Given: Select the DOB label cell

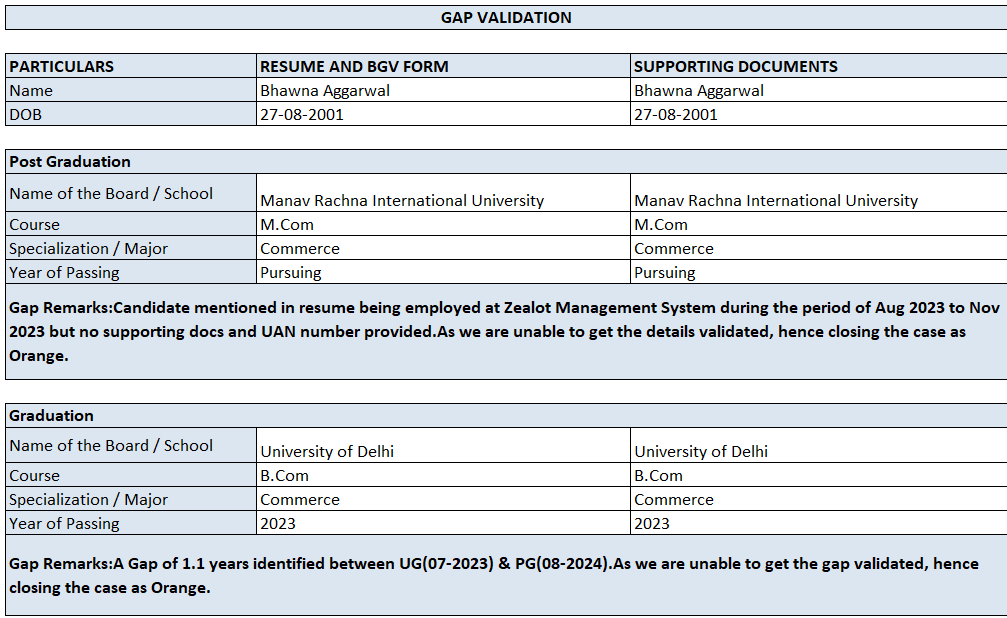Looking at the screenshot, I should [26, 114].
